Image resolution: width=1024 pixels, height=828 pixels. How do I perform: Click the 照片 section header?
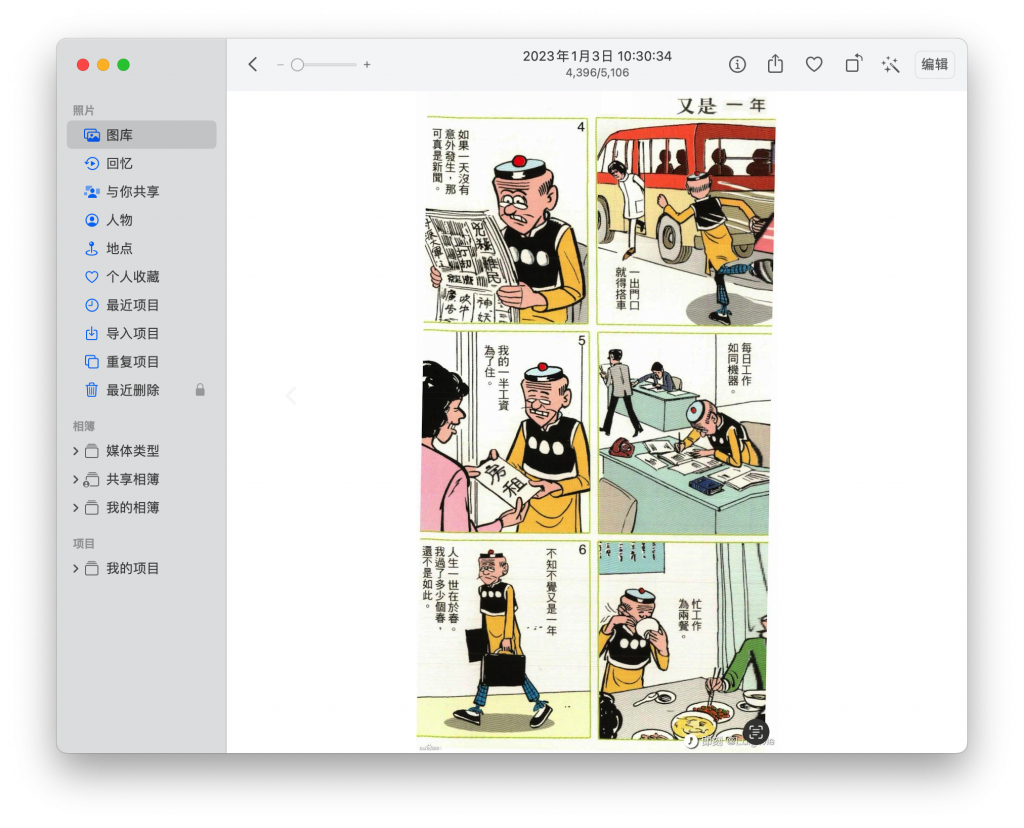coord(84,110)
